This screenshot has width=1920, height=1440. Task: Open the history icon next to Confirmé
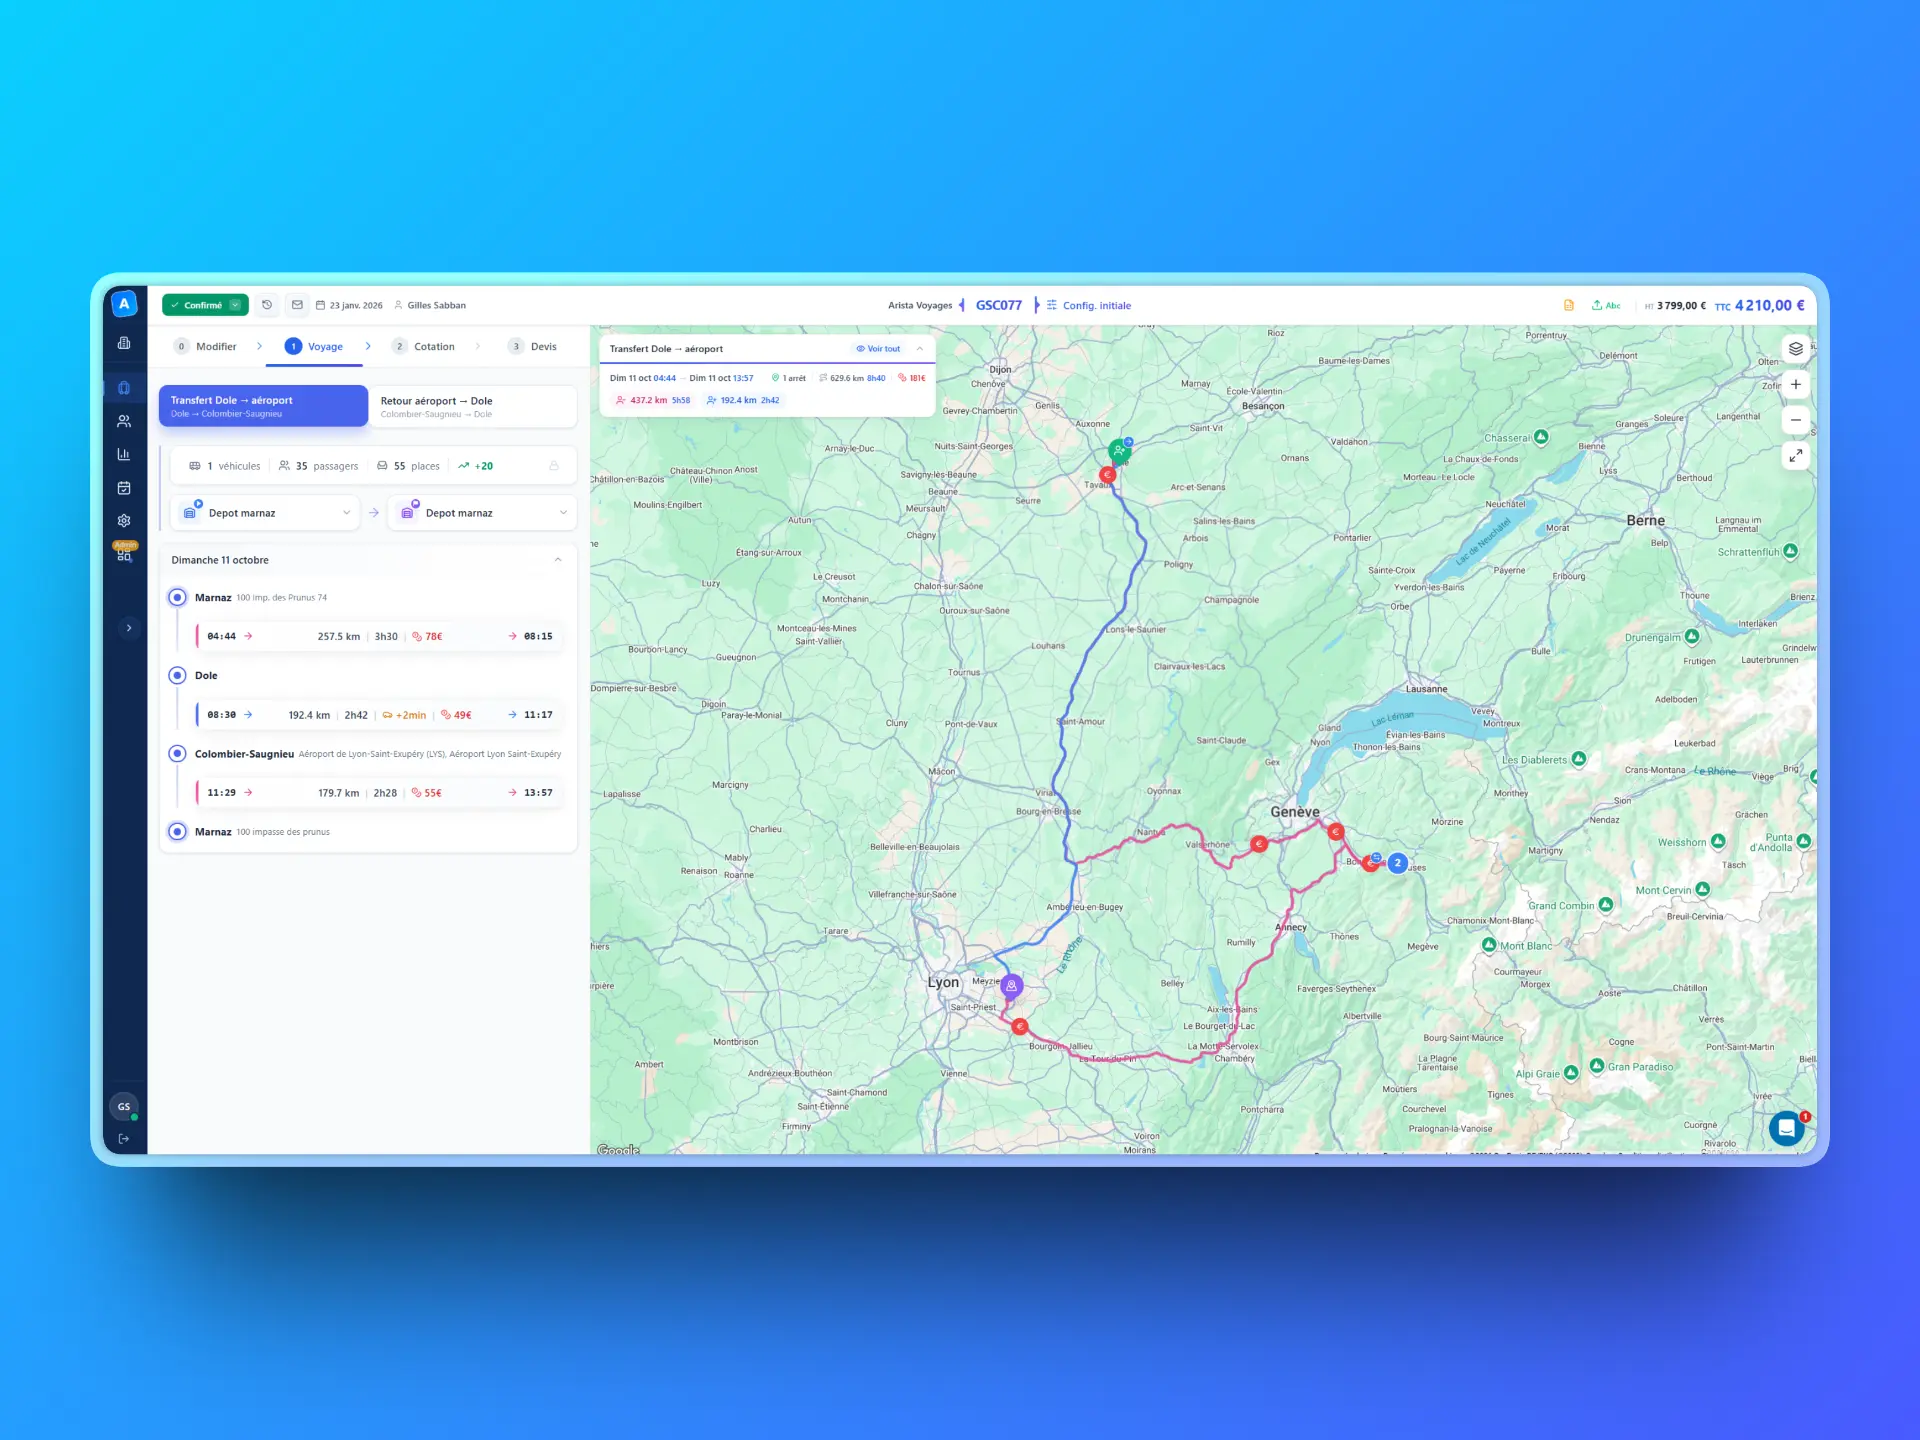pyautogui.click(x=266, y=305)
